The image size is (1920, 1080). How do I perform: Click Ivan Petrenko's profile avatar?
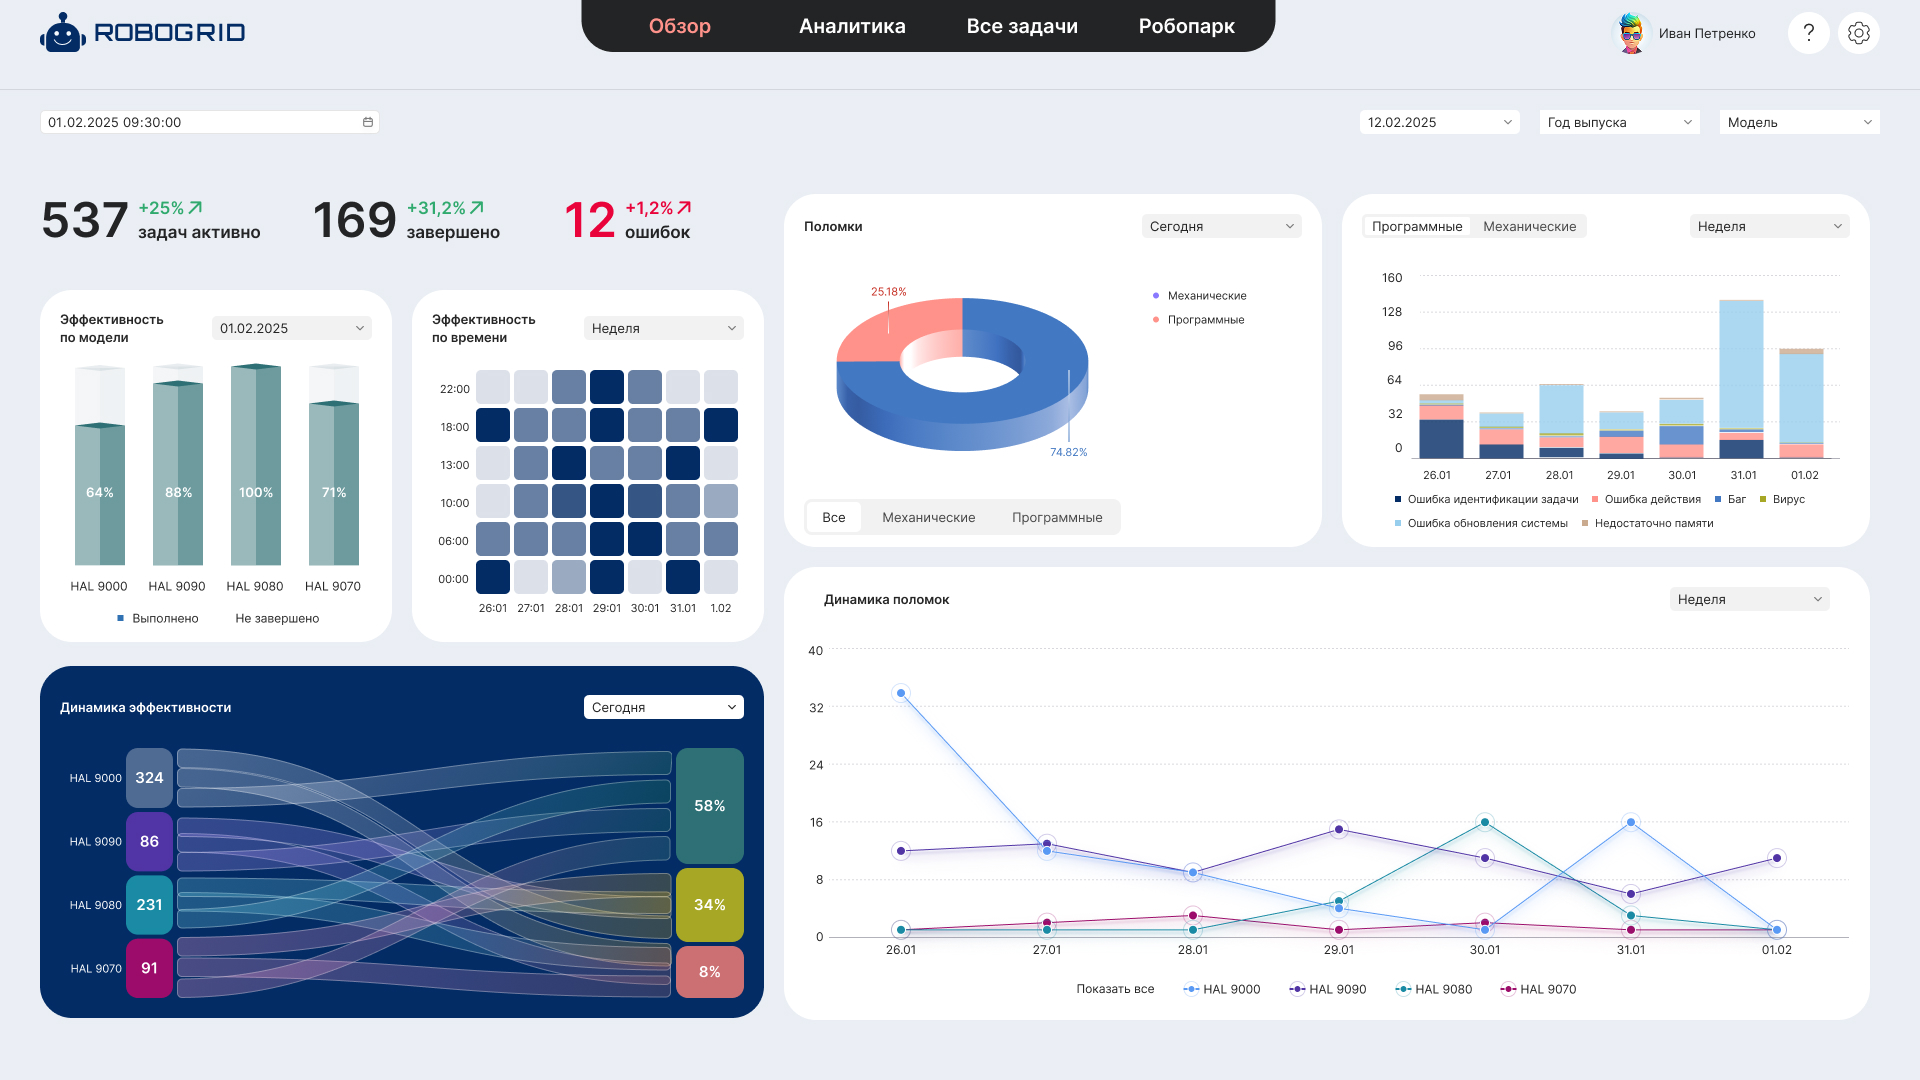pyautogui.click(x=1631, y=33)
